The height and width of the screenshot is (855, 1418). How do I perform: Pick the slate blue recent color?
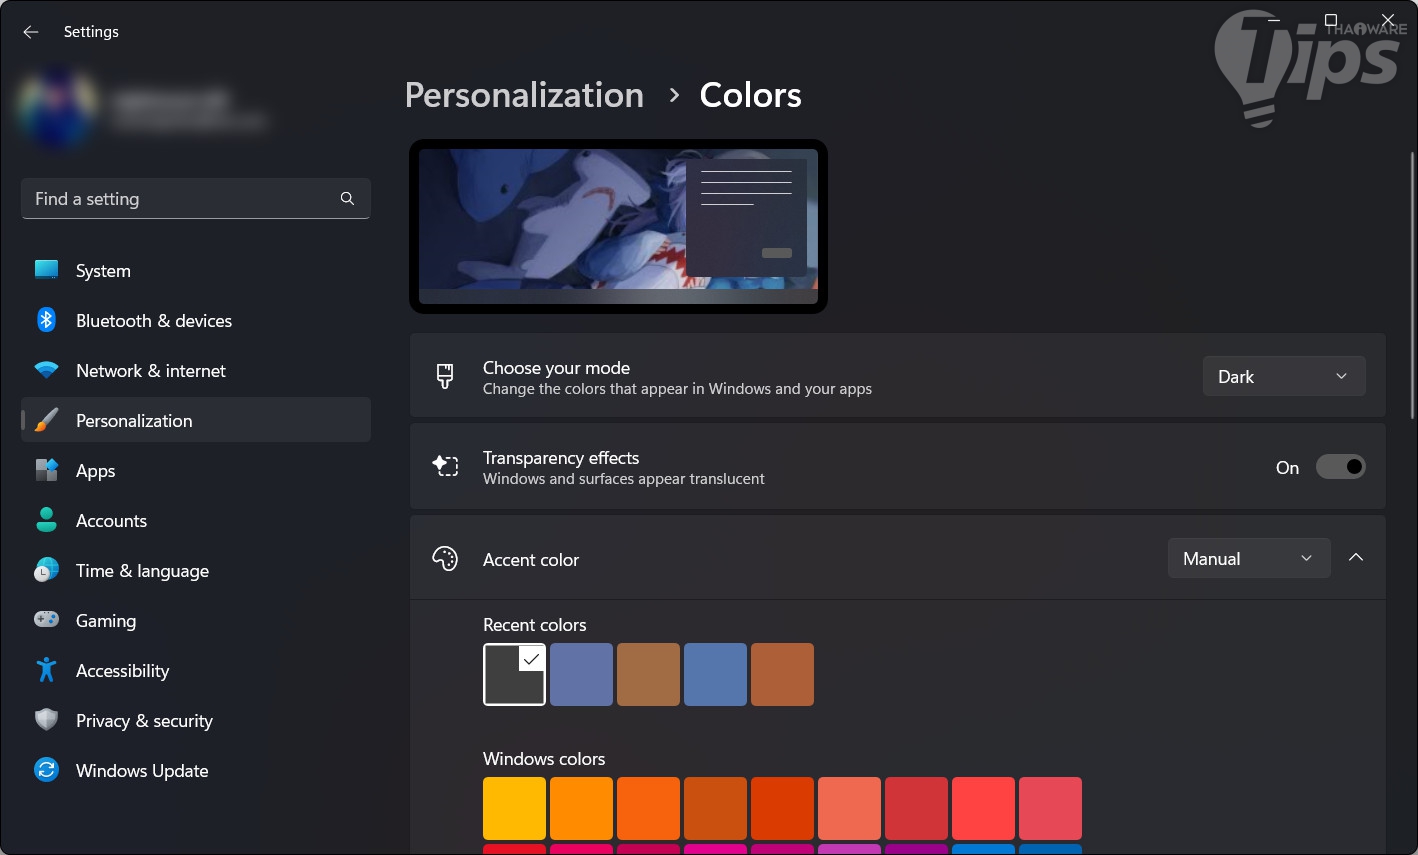581,674
